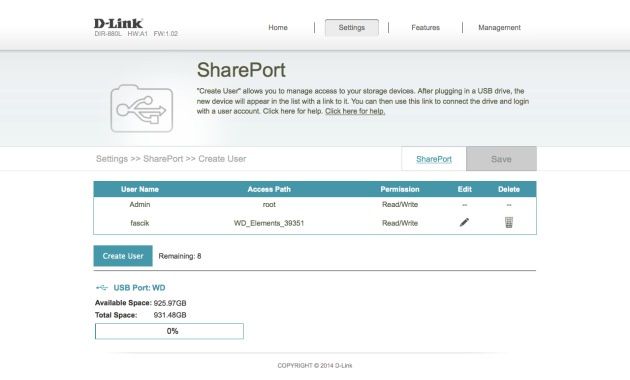Click the WD_Elements_39351 access path
The width and height of the screenshot is (630, 380).
[269, 223]
